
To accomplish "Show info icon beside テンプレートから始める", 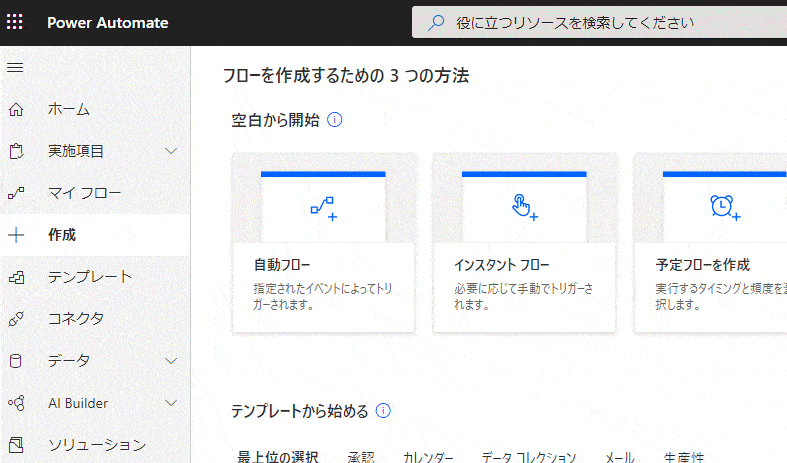I will 383,411.
